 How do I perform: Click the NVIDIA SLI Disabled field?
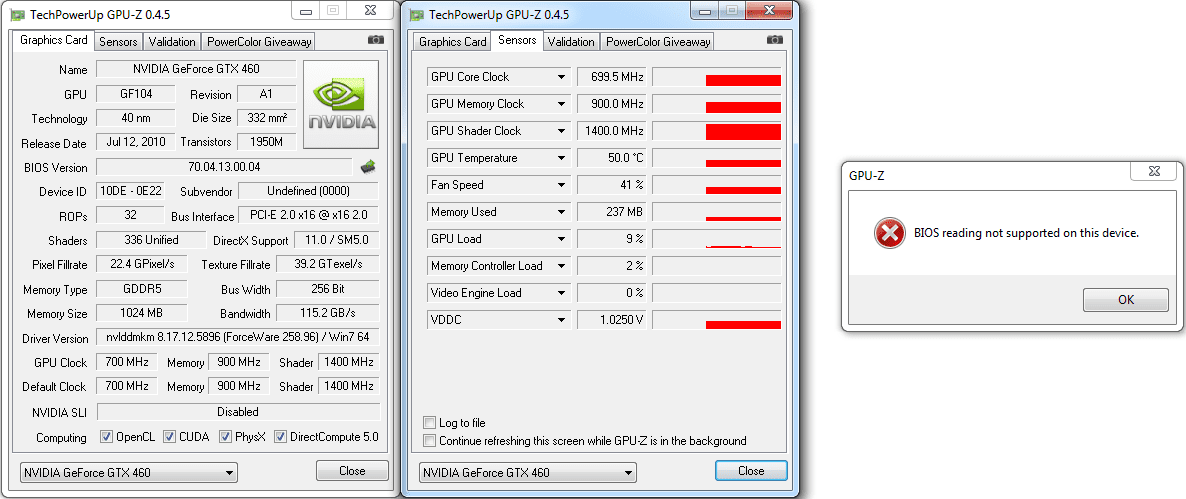click(238, 412)
